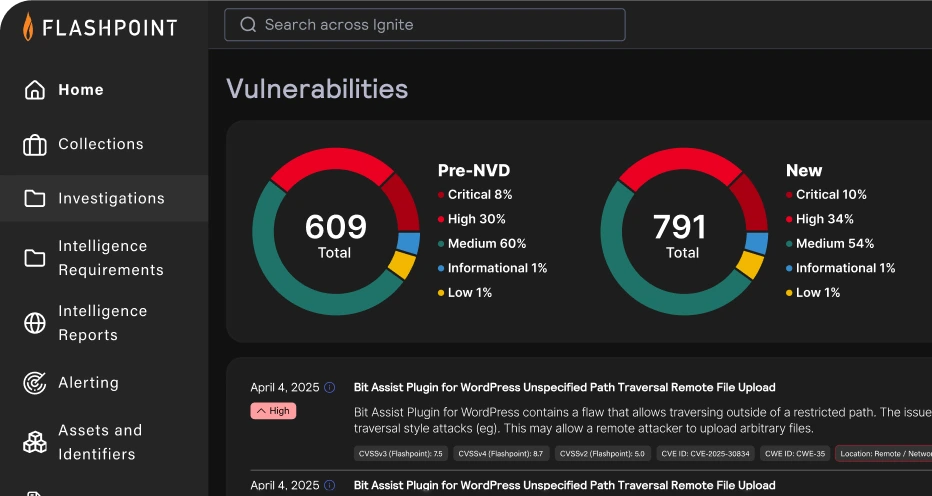Click the Flashpoint flame logo

[29, 27]
